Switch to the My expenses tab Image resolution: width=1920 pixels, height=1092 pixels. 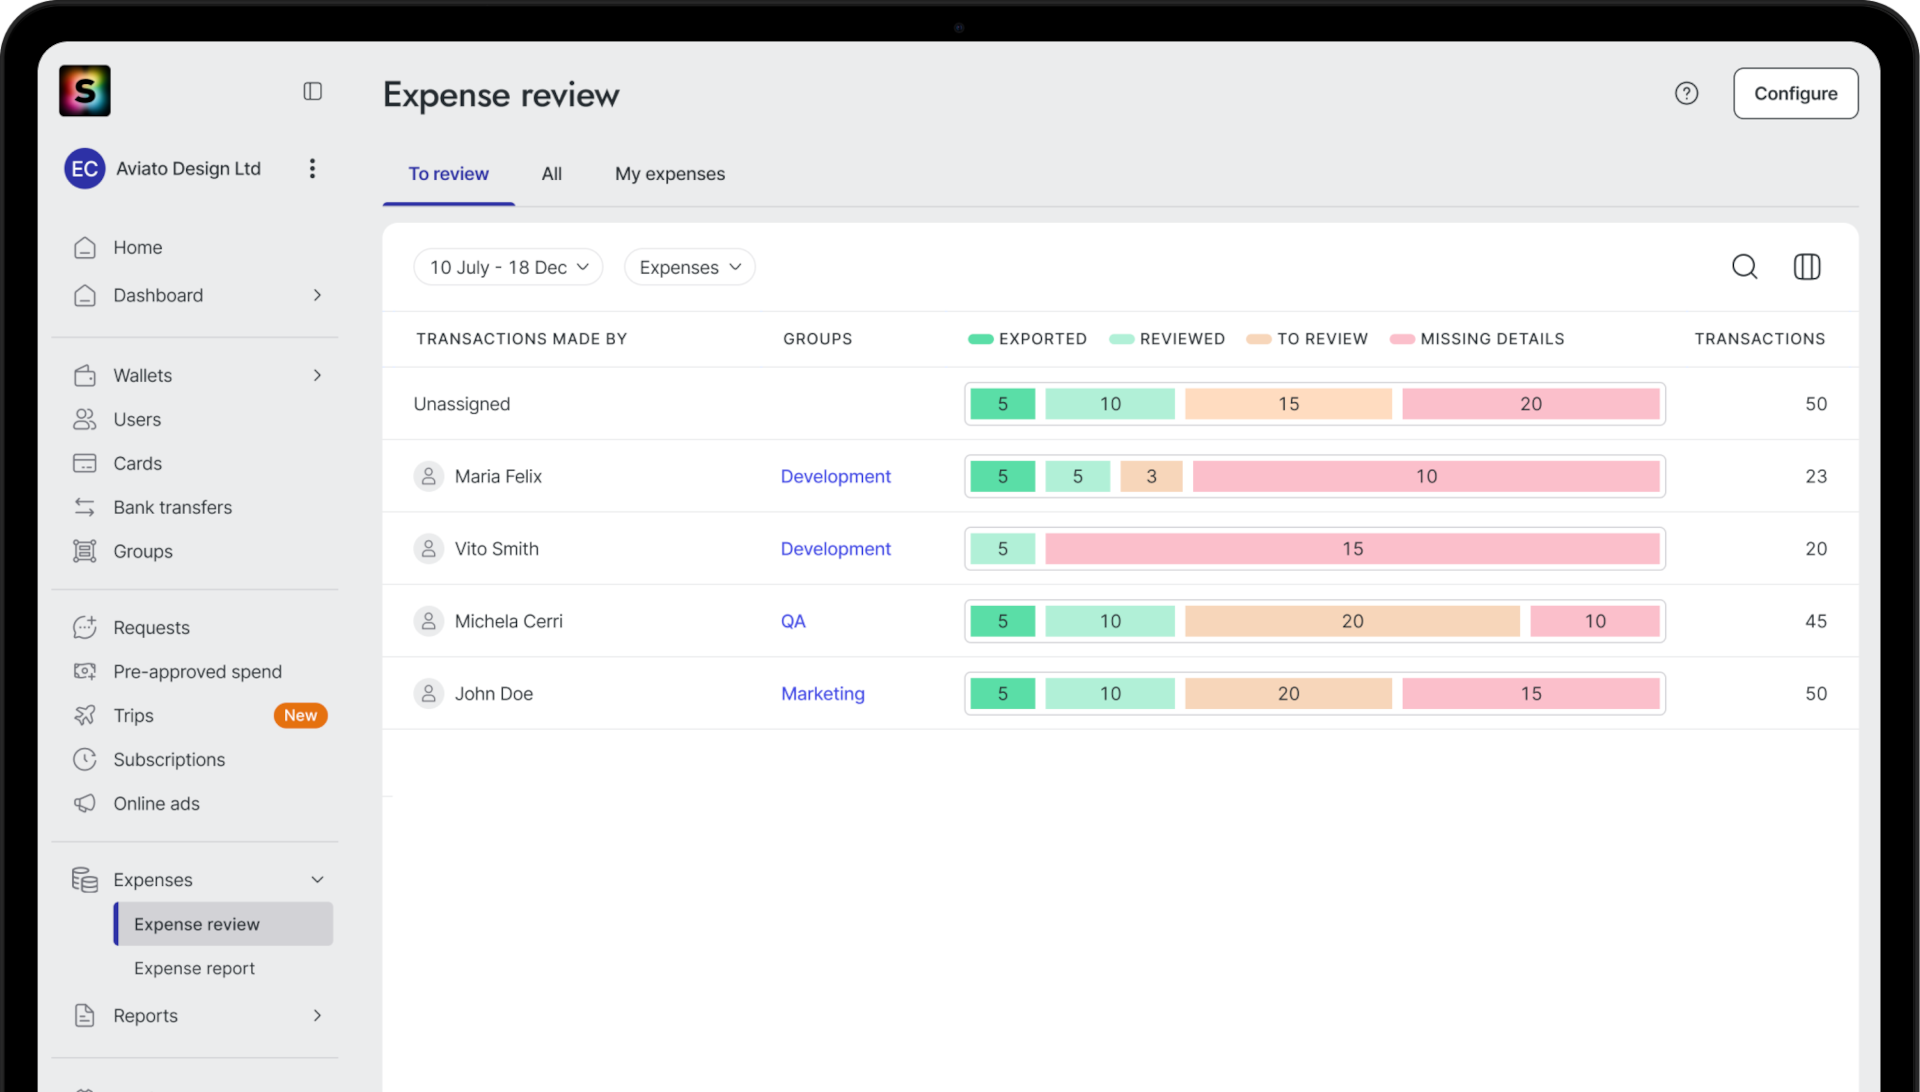670,174
